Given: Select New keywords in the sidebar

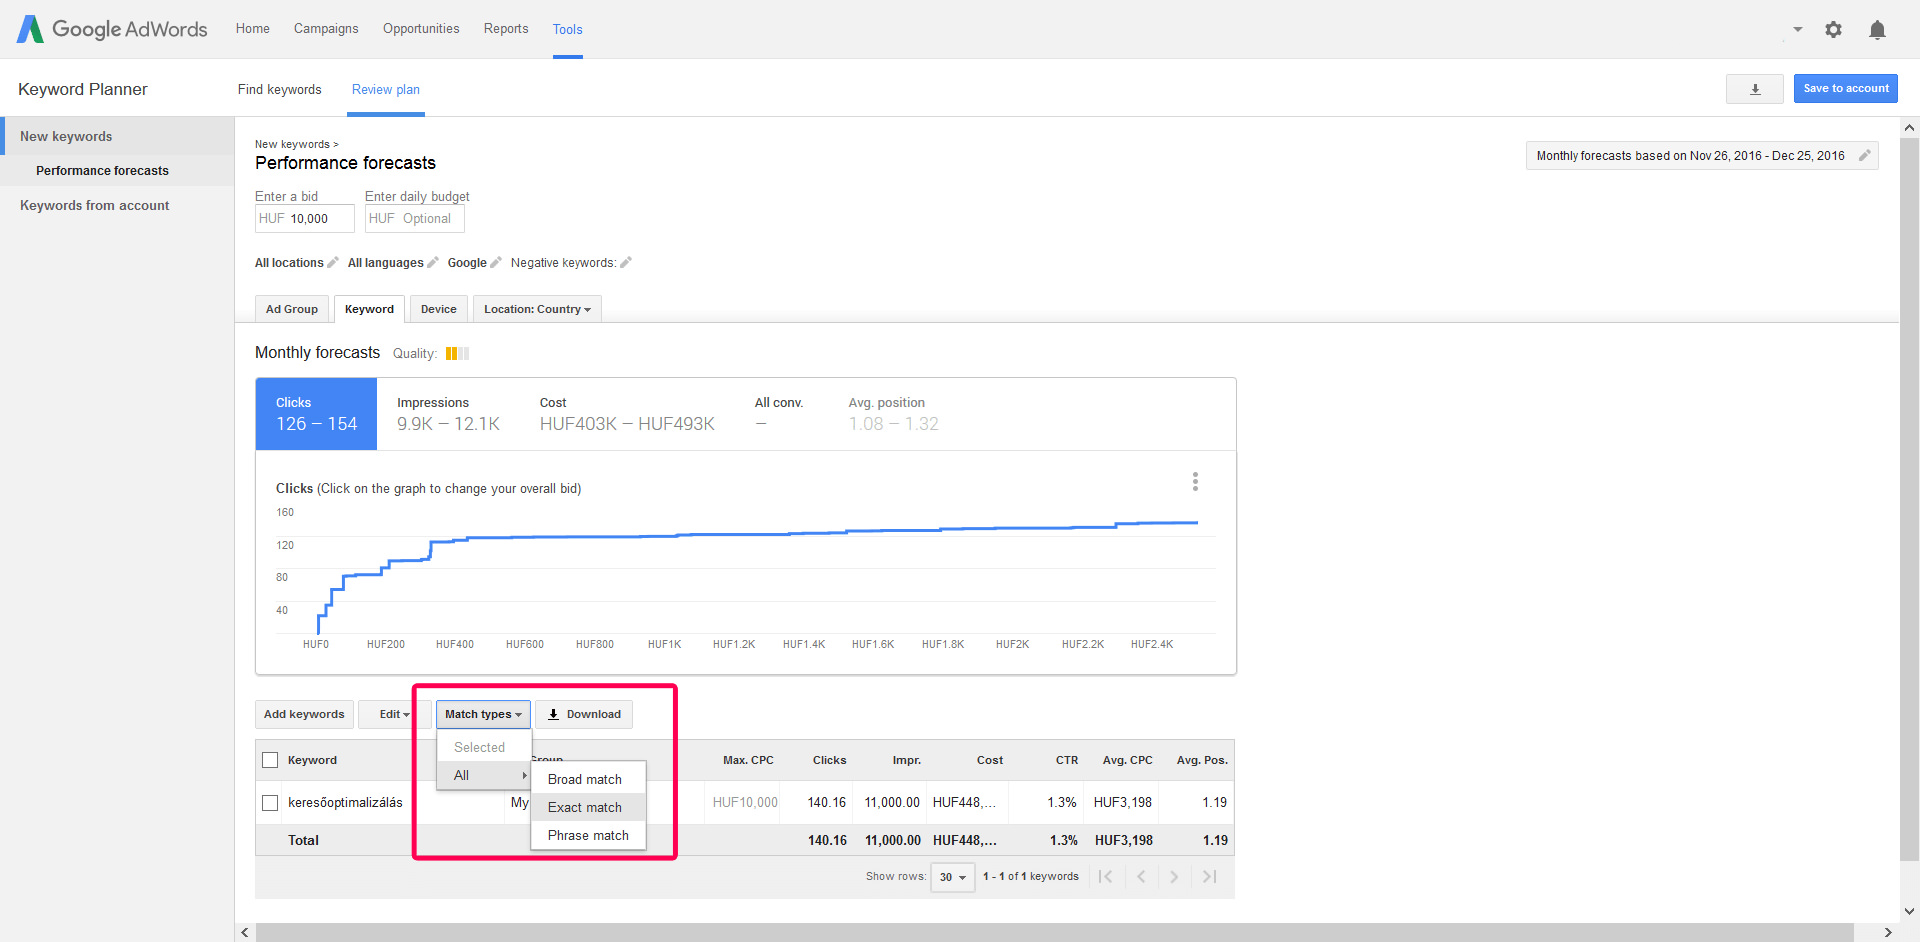Looking at the screenshot, I should point(117,136).
